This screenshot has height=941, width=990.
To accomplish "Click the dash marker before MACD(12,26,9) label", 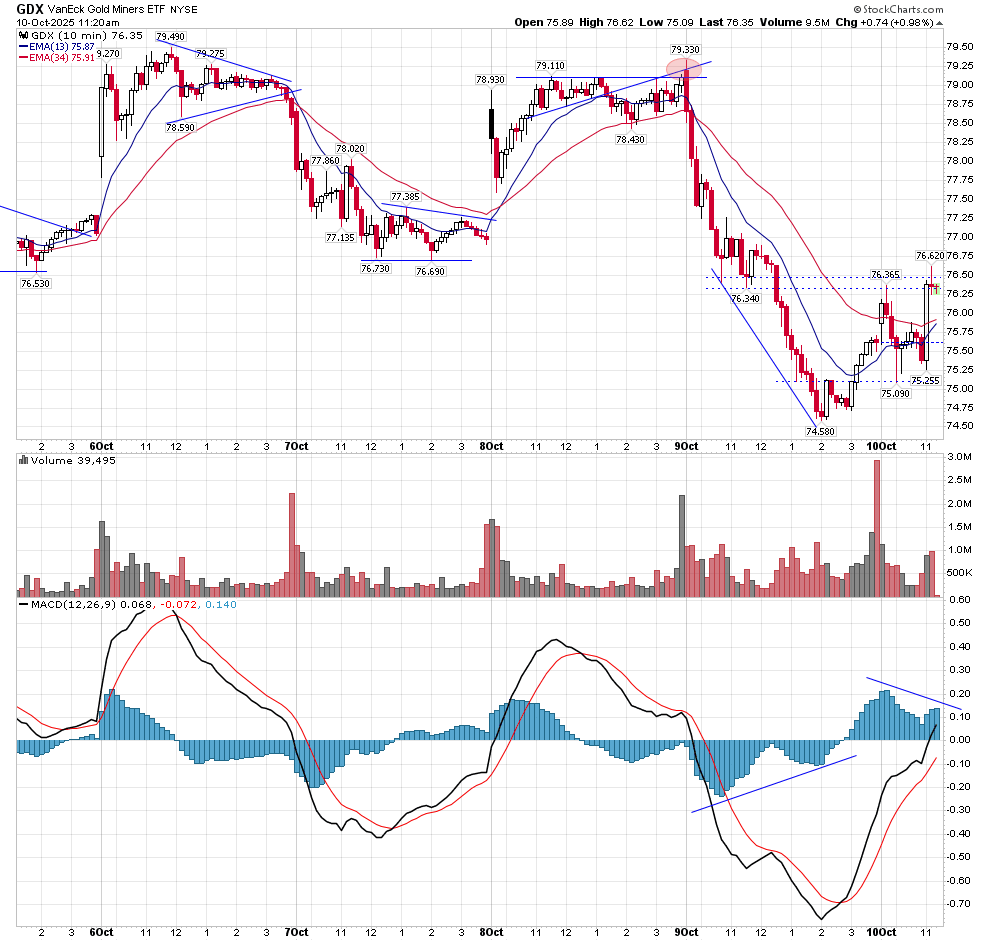I will point(24,605).
